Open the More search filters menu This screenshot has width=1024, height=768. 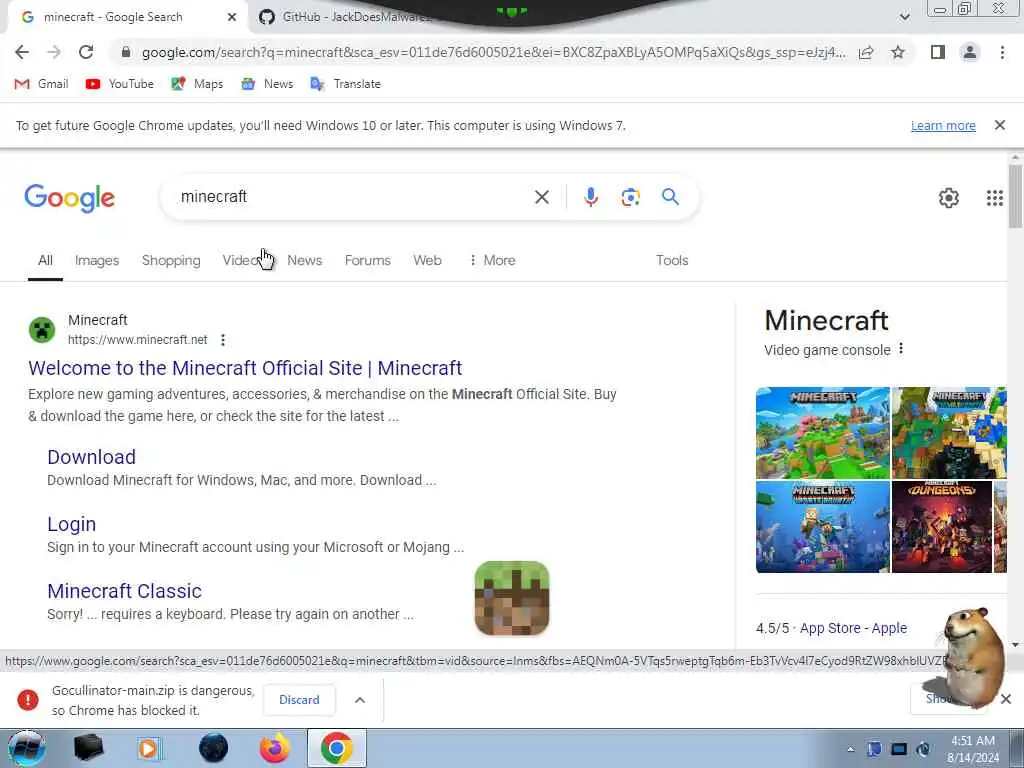pyautogui.click(x=492, y=260)
